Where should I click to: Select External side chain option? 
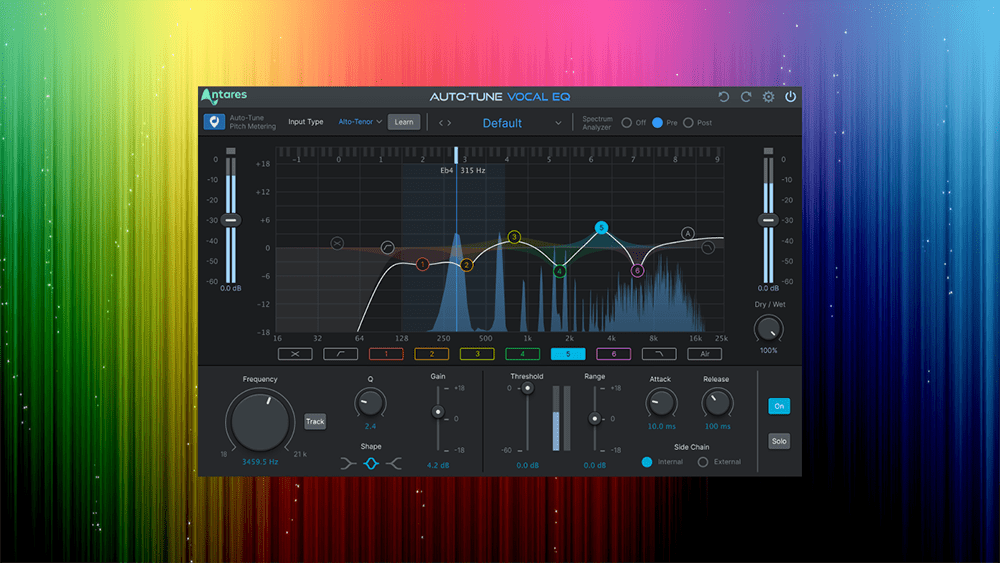point(703,462)
